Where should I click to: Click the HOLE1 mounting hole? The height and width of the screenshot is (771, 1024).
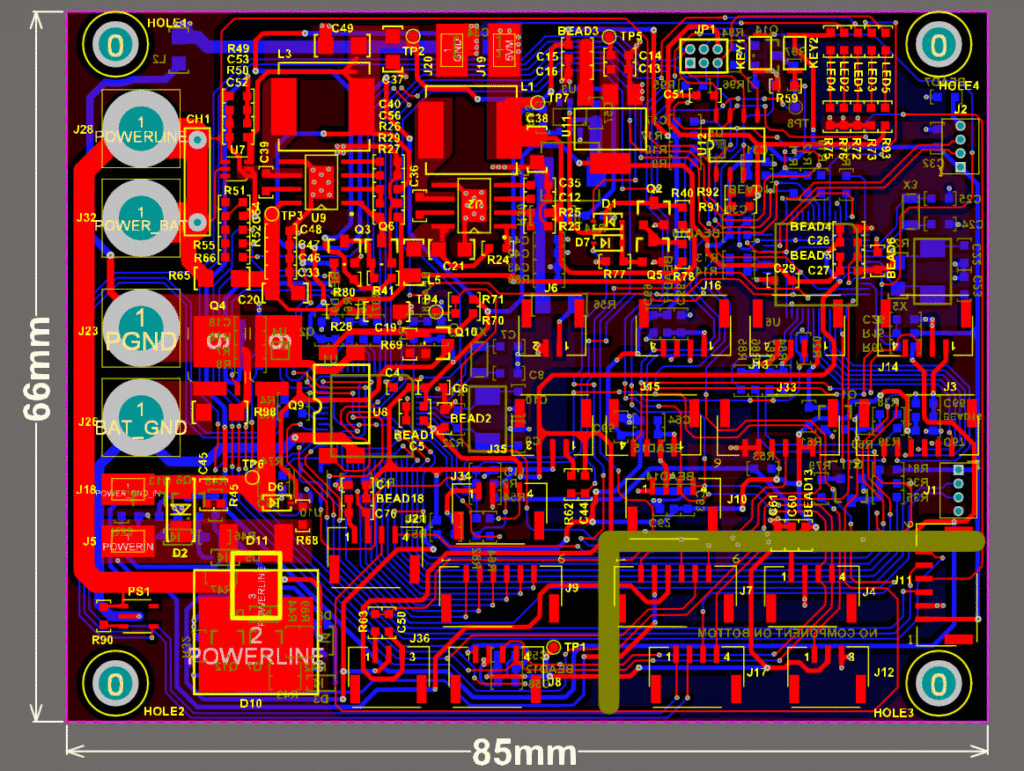pos(116,45)
